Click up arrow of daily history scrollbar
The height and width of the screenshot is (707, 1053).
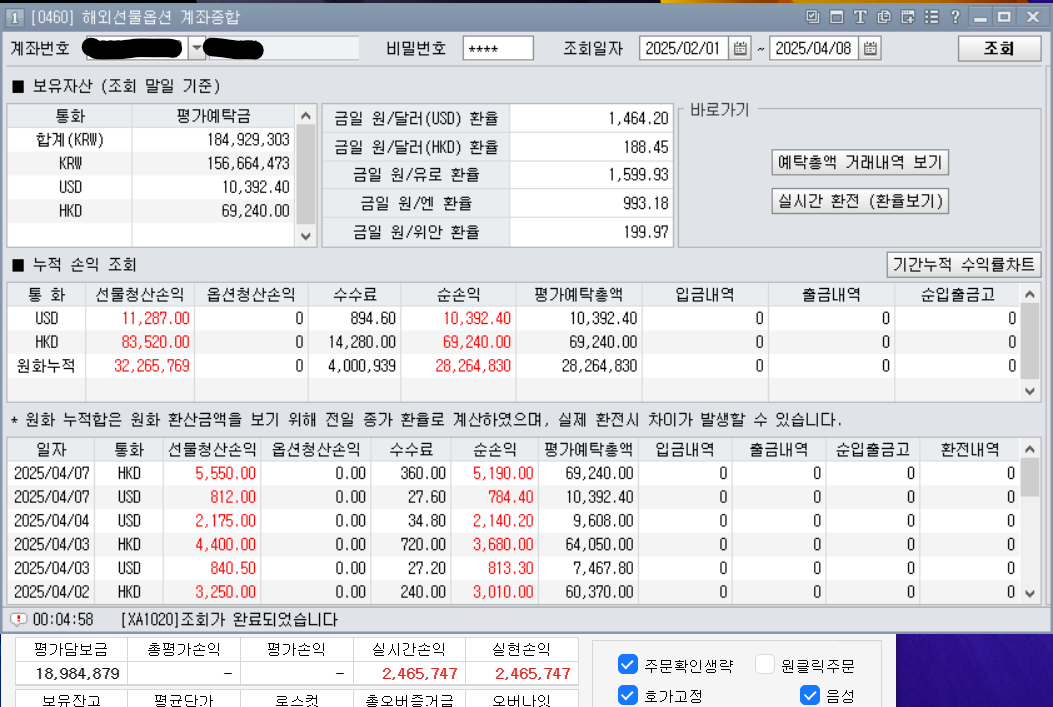pyautogui.click(x=1030, y=449)
